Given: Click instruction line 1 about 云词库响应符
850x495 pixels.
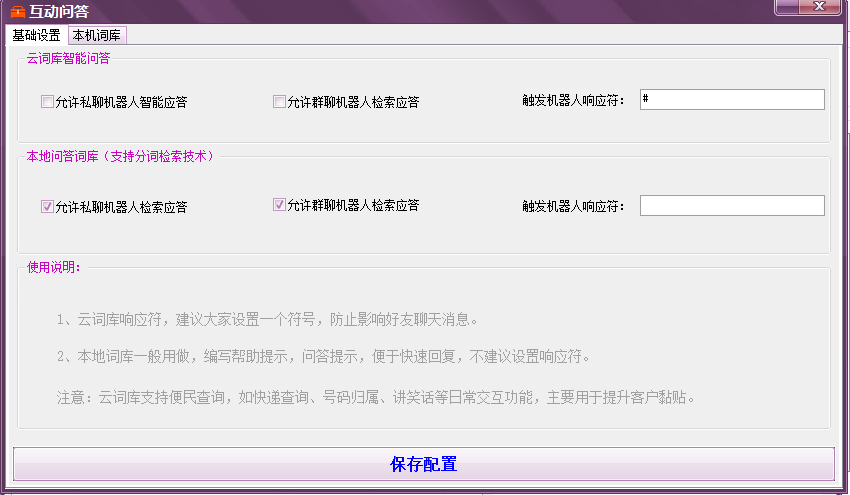Looking at the screenshot, I should (268, 320).
